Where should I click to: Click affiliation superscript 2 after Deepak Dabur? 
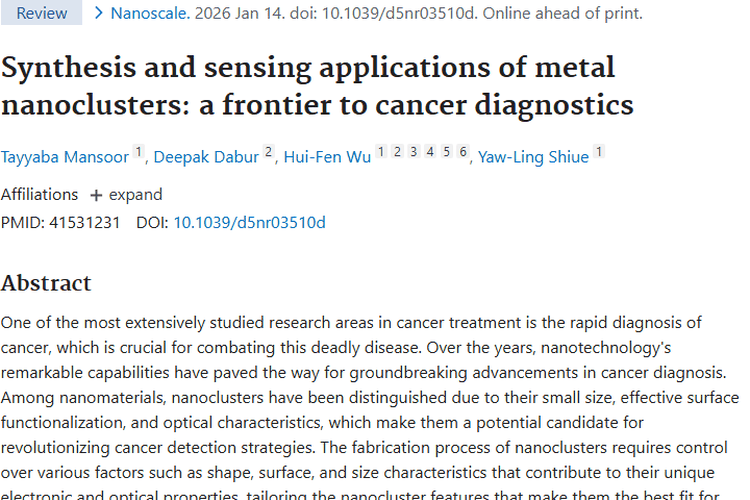coord(268,152)
